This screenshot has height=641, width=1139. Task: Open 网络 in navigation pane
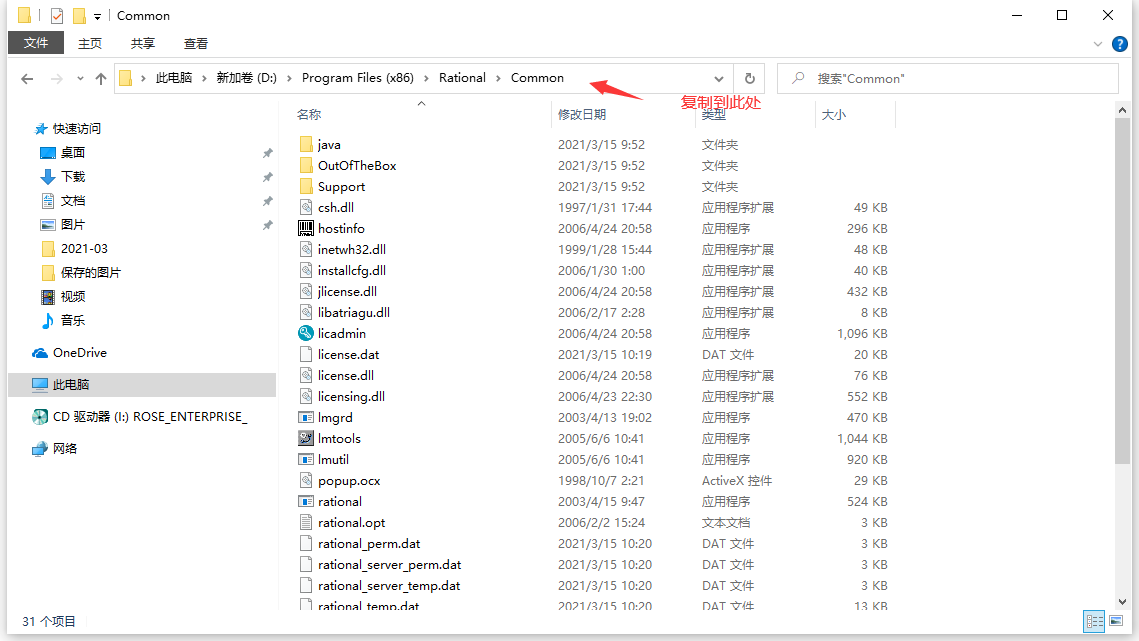(x=54, y=448)
